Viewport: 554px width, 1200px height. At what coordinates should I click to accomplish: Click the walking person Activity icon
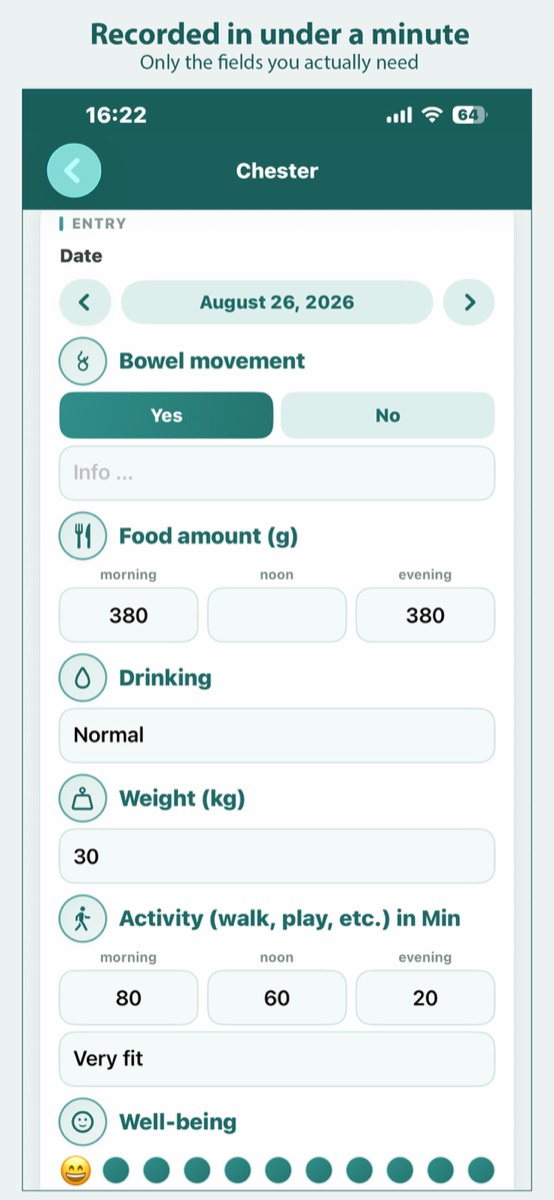pos(84,919)
